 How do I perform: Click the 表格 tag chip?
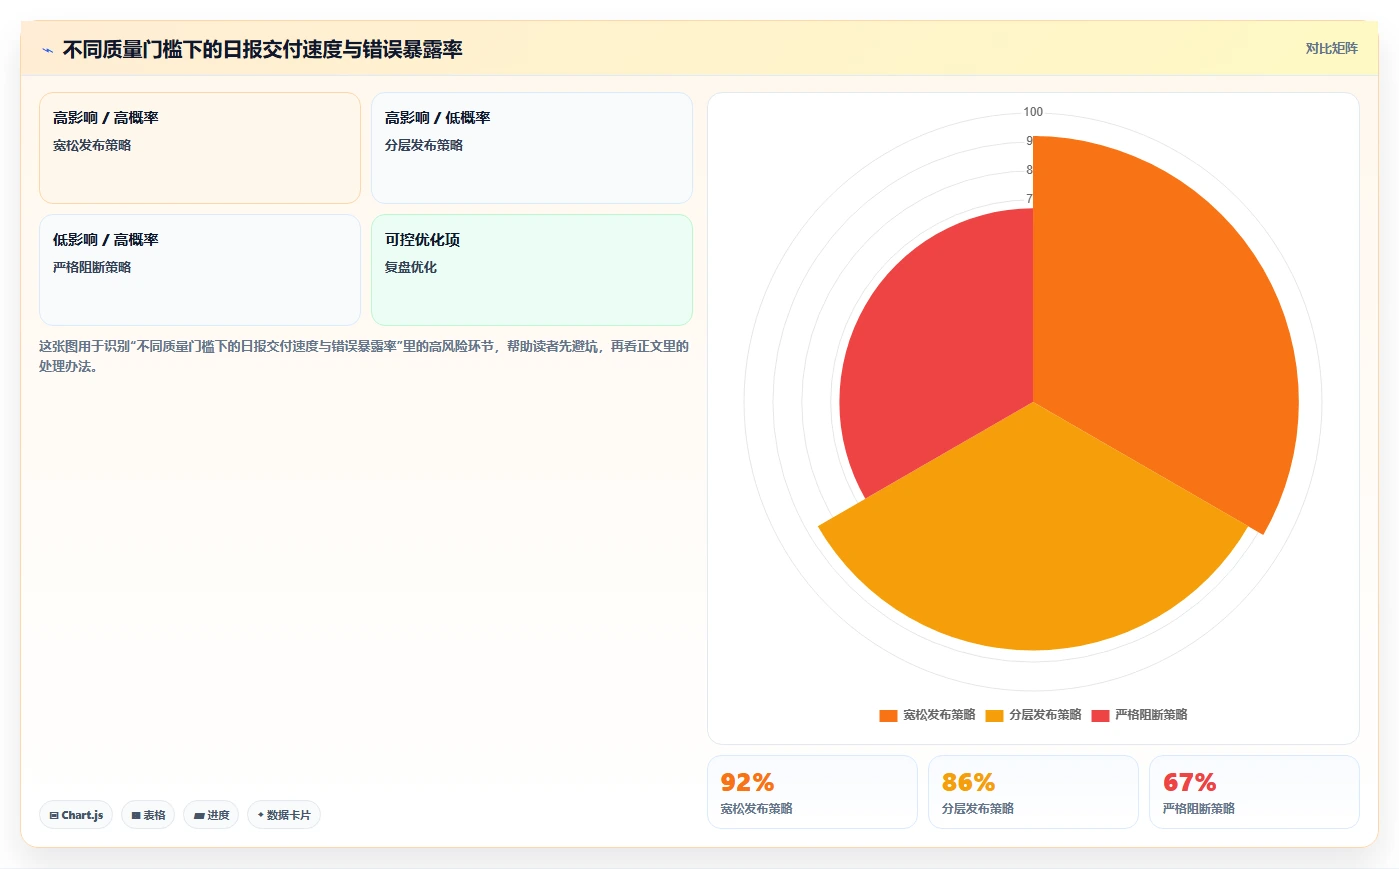pyautogui.click(x=148, y=815)
